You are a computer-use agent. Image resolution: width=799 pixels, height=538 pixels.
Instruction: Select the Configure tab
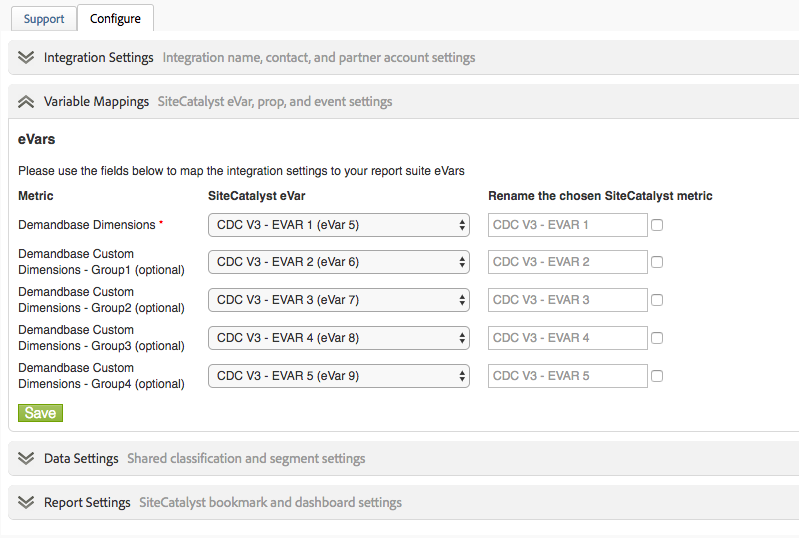115,19
